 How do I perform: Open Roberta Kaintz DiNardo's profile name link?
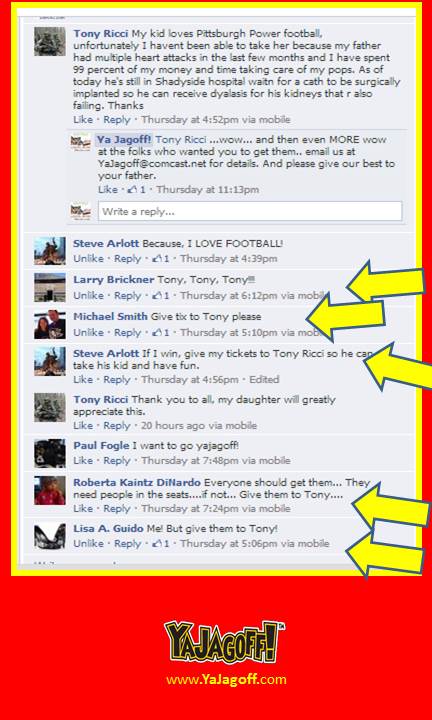tap(137, 483)
